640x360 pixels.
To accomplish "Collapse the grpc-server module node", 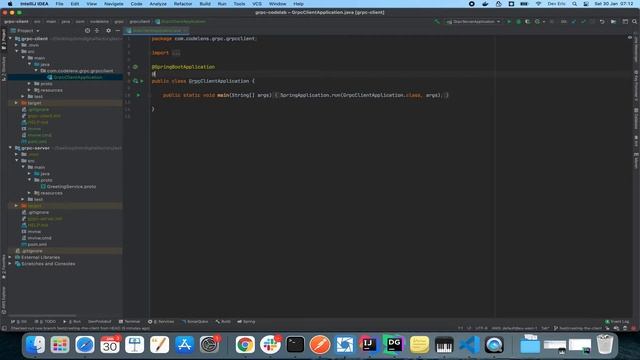I will (11, 148).
